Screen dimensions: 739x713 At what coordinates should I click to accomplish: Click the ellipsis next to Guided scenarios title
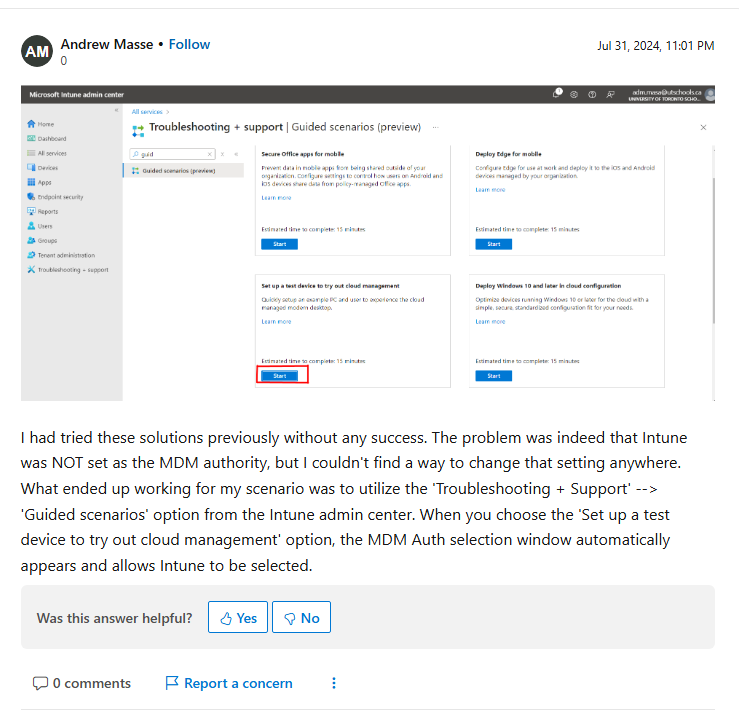click(435, 127)
